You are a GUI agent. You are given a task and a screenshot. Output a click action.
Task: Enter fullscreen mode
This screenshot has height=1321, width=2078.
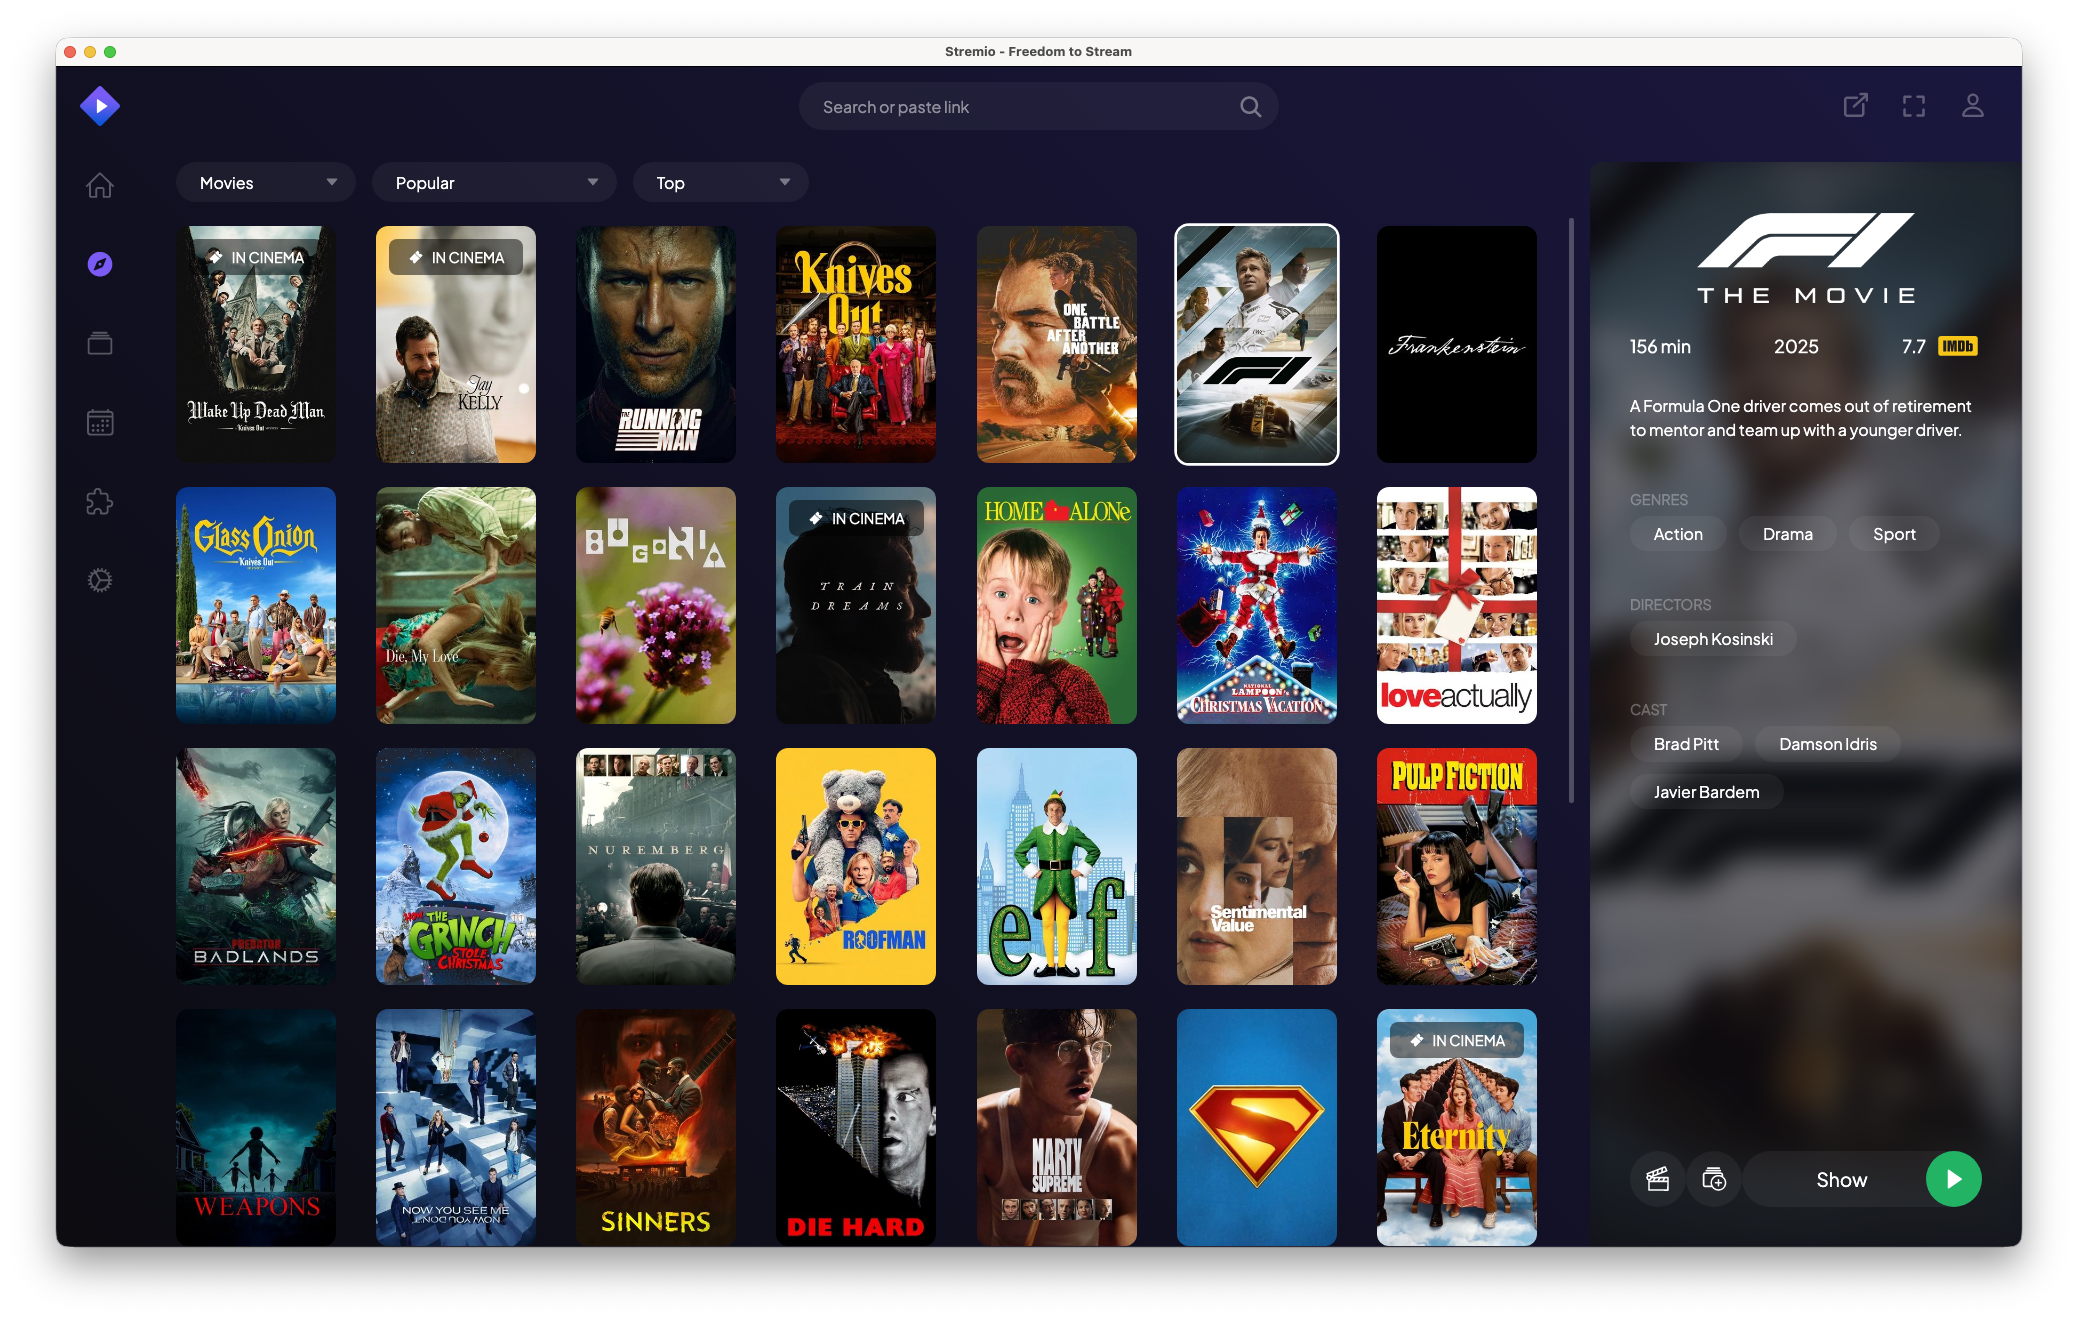pyautogui.click(x=1914, y=105)
